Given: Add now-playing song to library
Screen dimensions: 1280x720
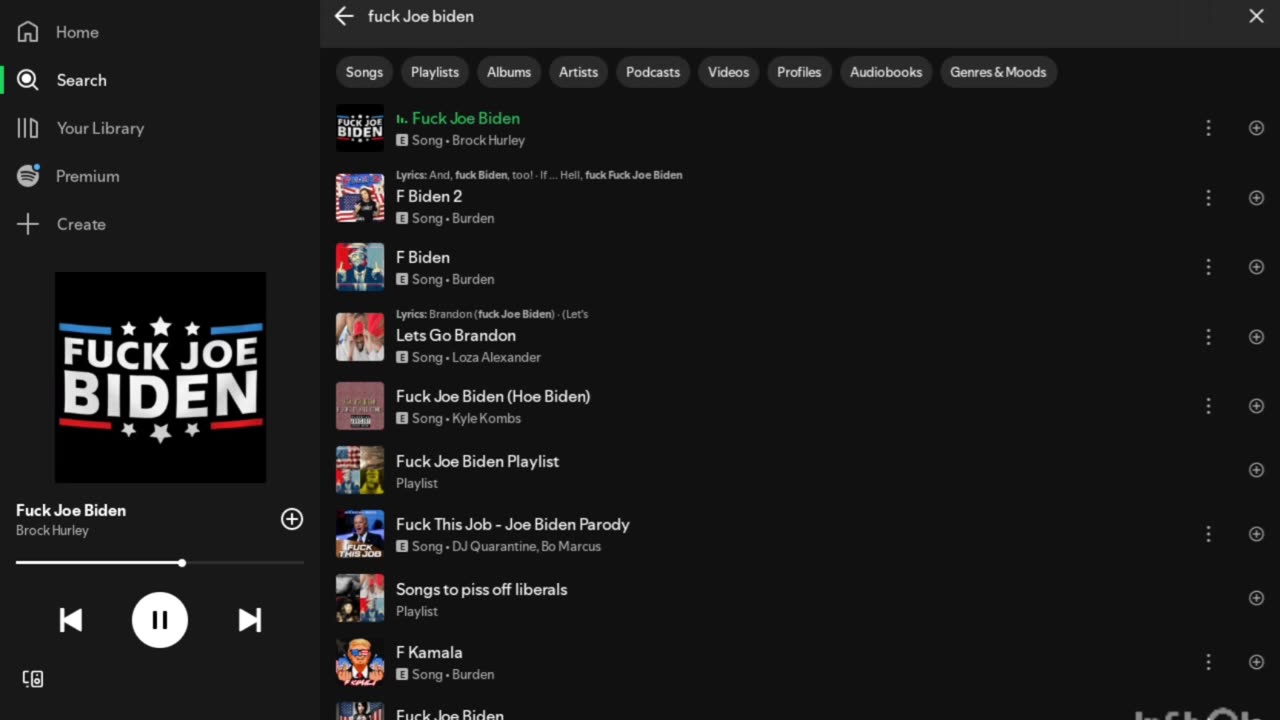Looking at the screenshot, I should [292, 519].
